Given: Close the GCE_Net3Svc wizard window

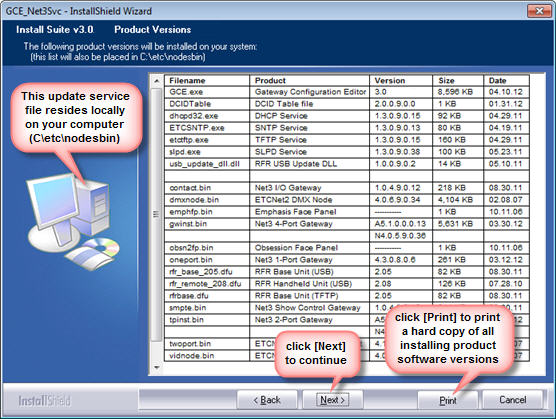Looking at the screenshot, I should [x=539, y=11].
